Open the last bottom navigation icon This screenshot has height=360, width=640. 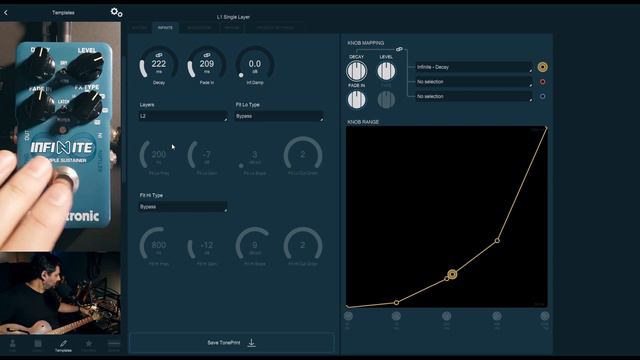click(114, 346)
